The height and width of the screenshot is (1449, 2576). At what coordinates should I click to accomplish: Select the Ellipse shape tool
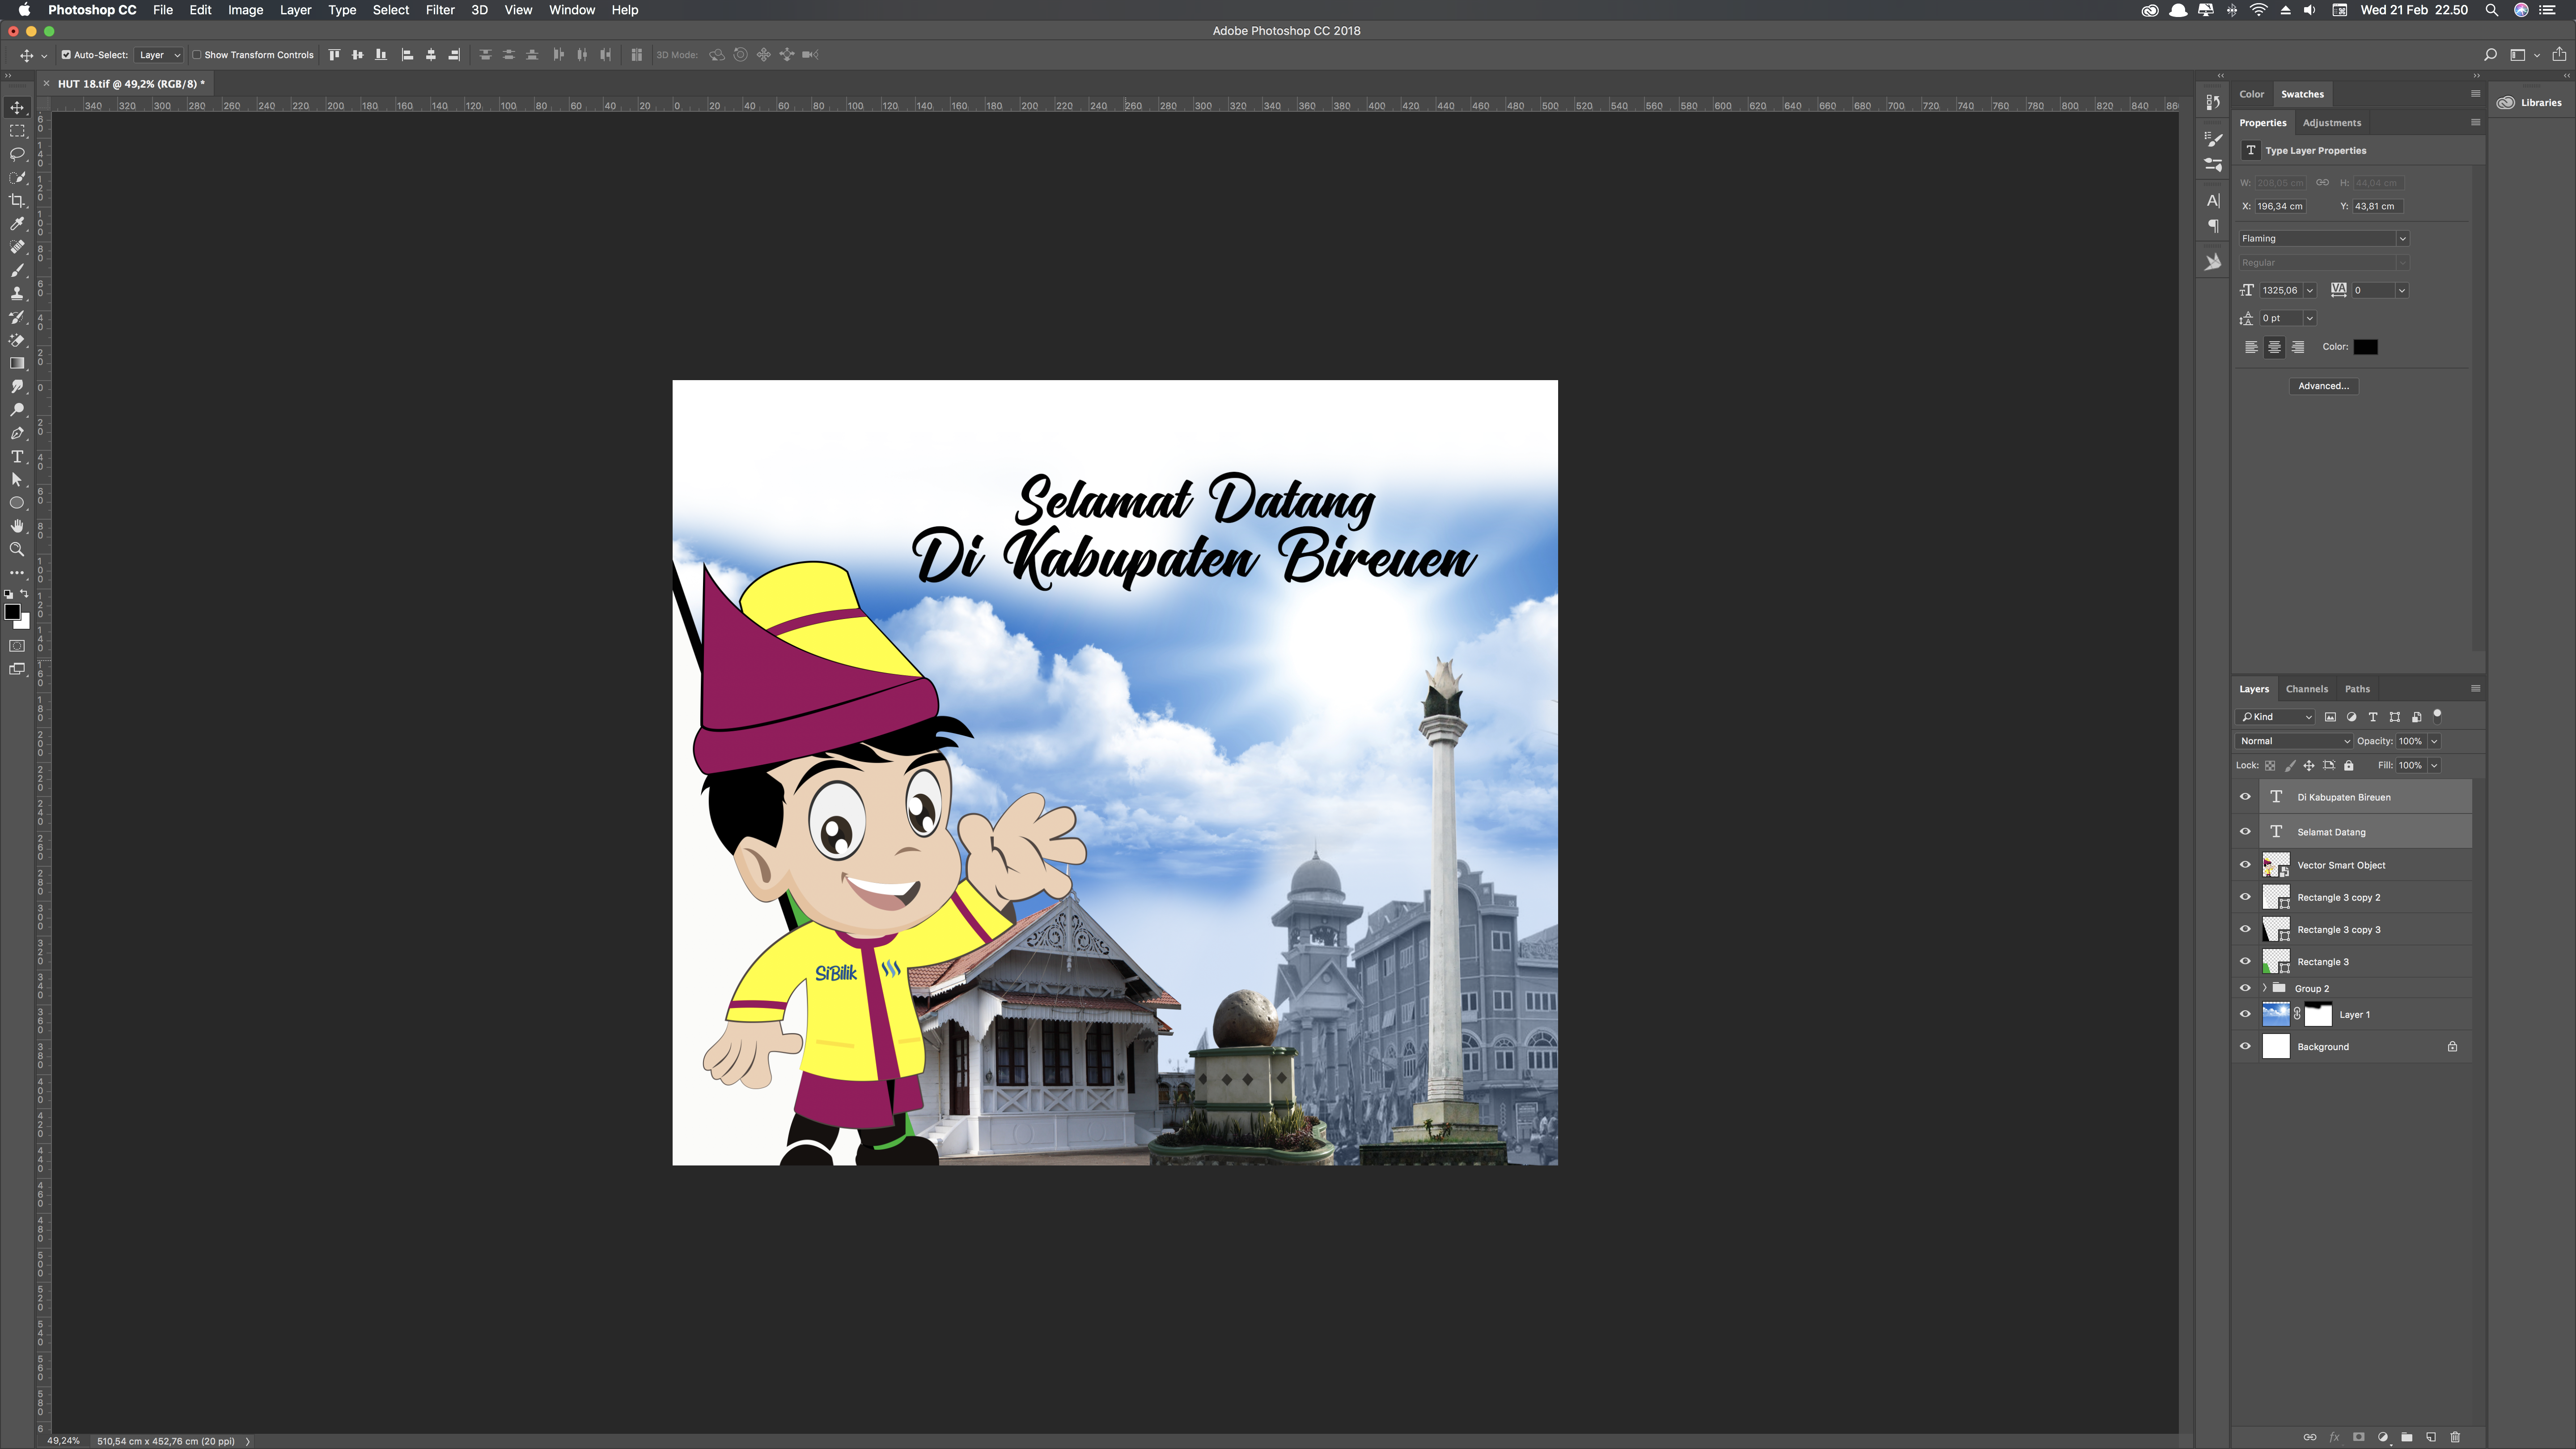point(17,503)
